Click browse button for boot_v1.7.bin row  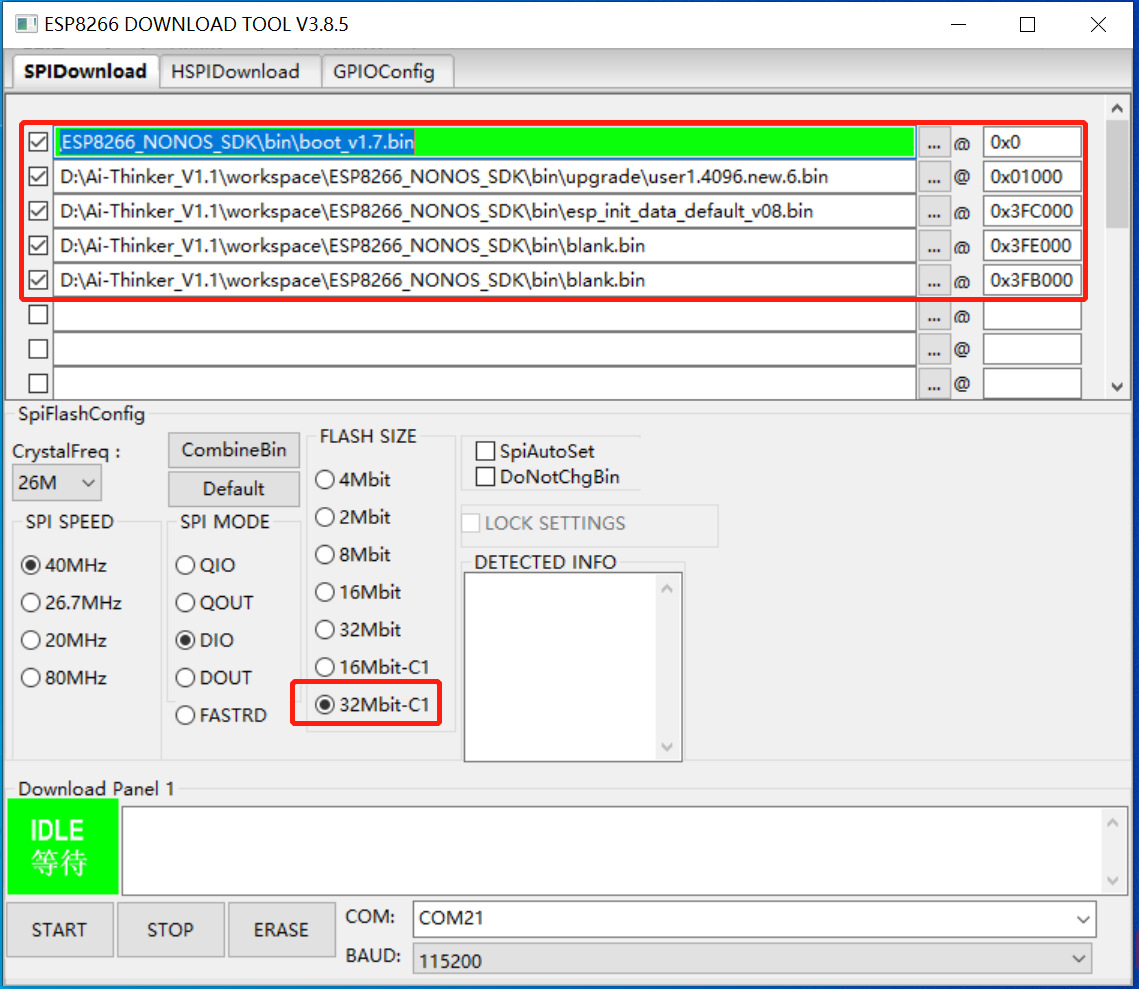934,143
